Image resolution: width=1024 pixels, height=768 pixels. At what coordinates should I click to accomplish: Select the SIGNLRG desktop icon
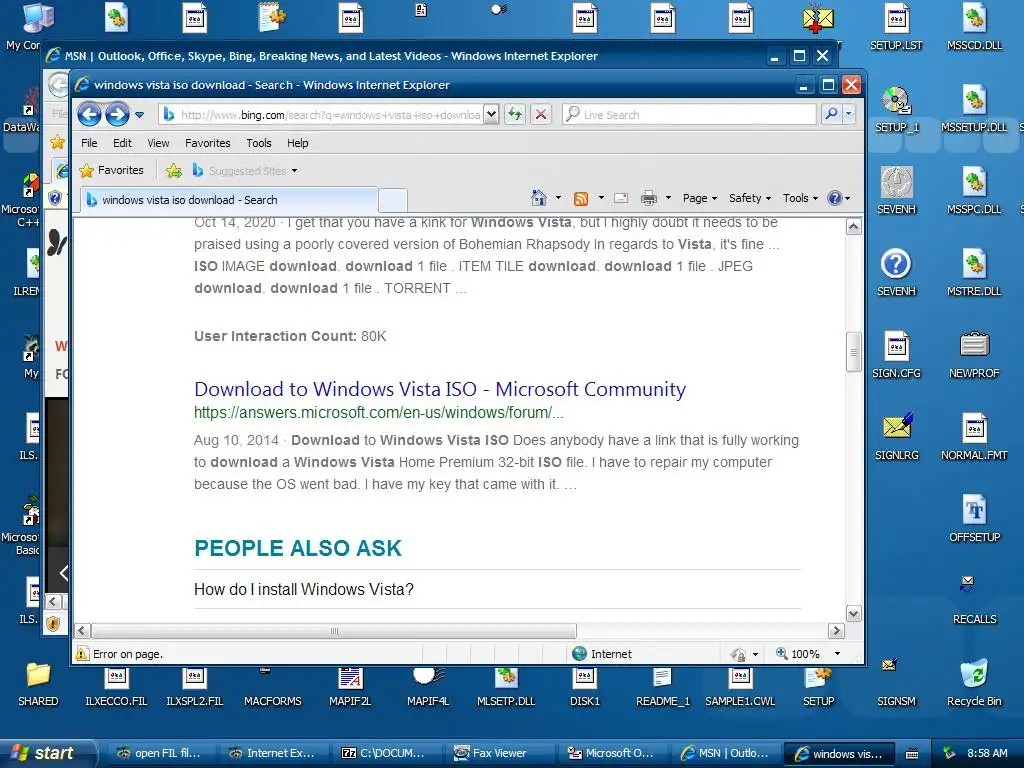point(896,437)
